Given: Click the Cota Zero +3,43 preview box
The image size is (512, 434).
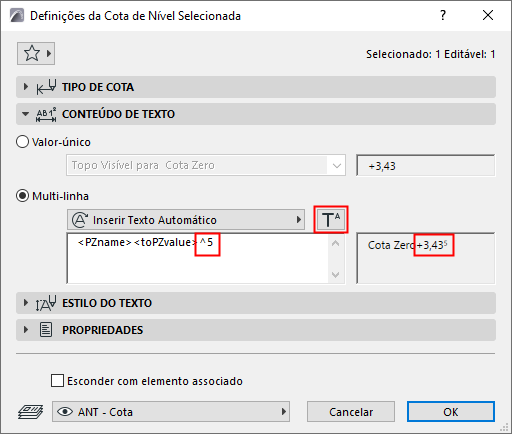Looking at the screenshot, I should 426,258.
